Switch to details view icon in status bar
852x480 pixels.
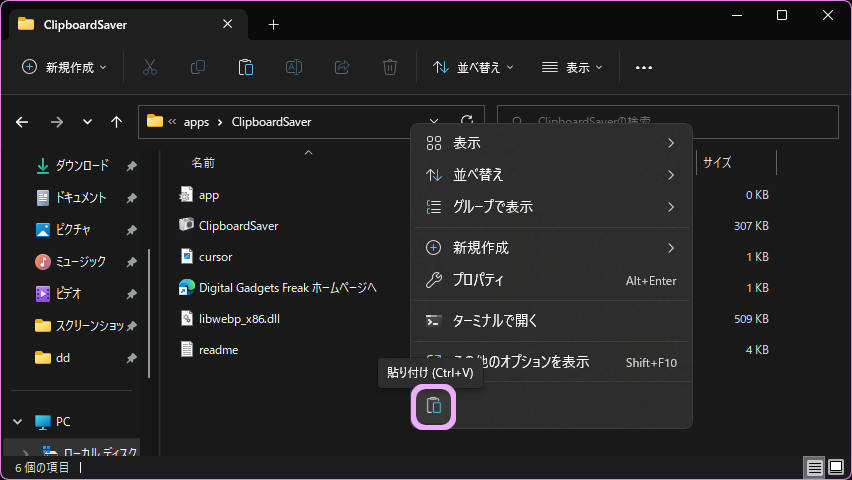coord(814,467)
